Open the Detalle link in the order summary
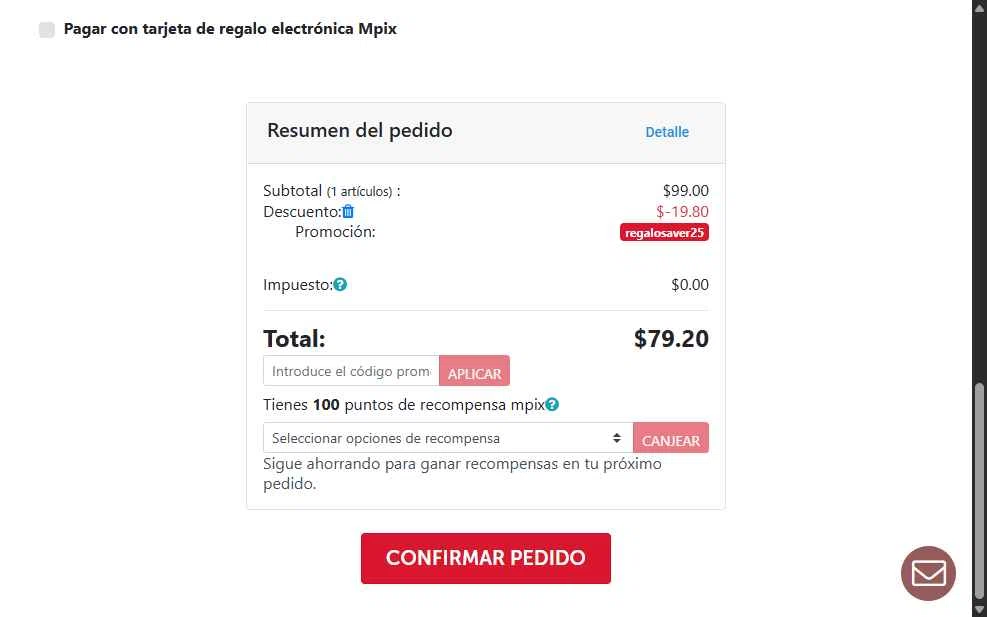The width and height of the screenshot is (987, 617). pos(667,132)
